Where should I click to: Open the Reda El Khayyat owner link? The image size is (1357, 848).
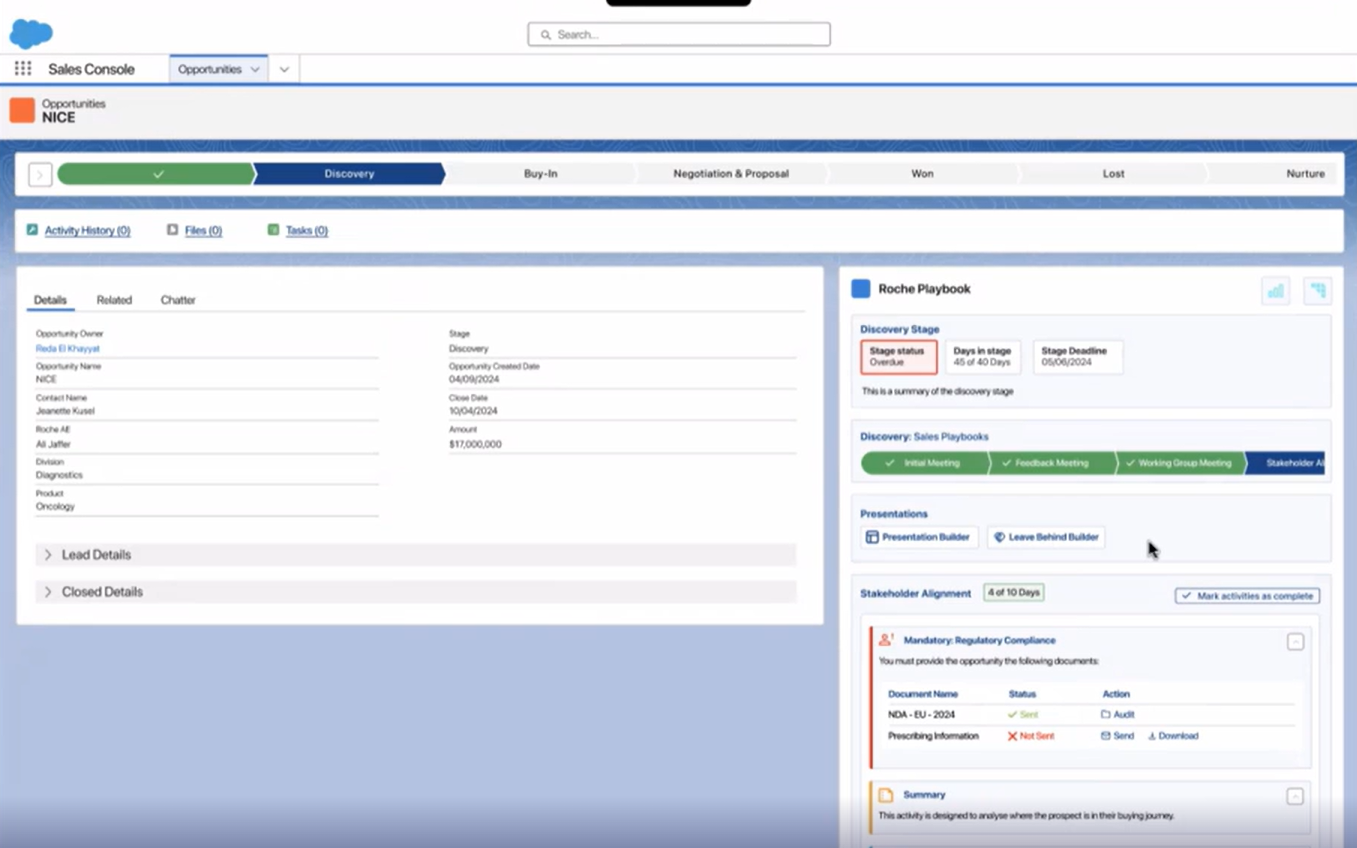(x=68, y=349)
